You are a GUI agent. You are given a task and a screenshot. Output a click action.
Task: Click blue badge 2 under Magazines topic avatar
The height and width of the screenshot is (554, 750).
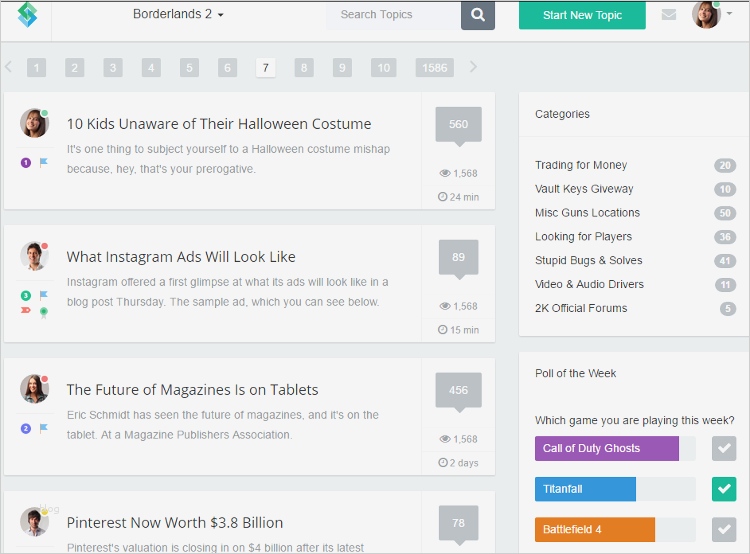click(26, 428)
